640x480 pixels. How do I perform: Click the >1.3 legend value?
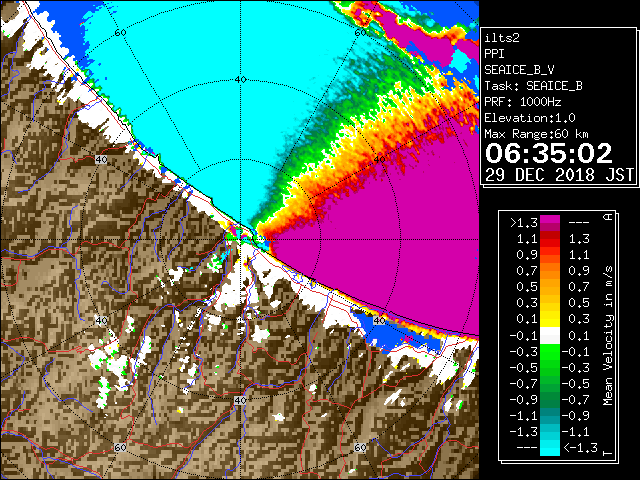pyautogui.click(x=524, y=223)
